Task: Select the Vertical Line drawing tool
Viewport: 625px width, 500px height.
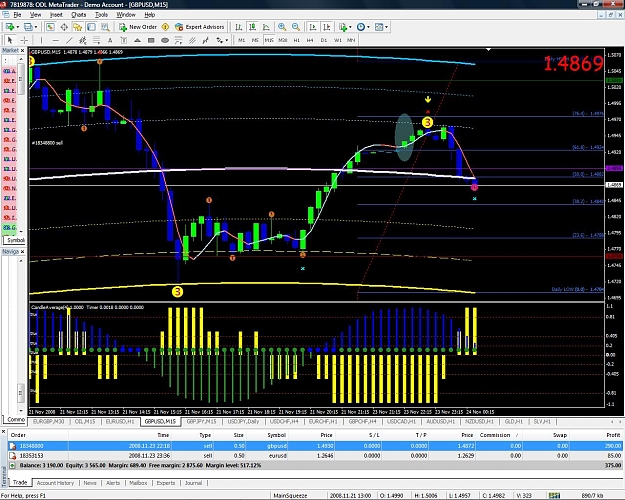Action: [41, 40]
